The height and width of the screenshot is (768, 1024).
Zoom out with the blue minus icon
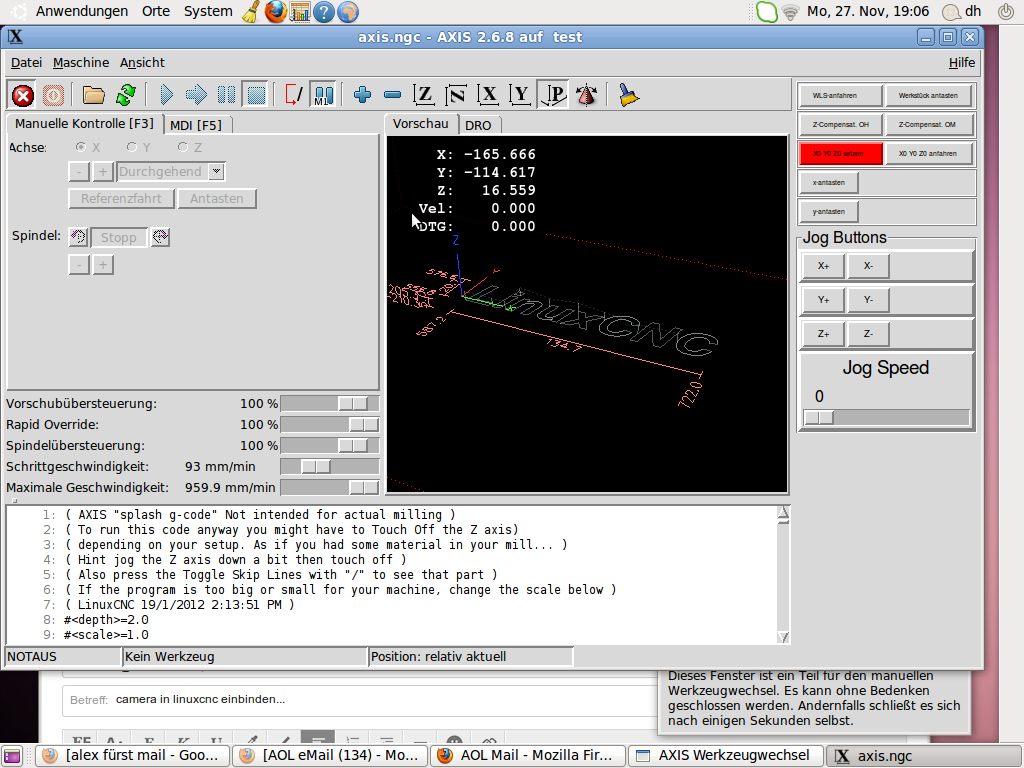[x=392, y=95]
